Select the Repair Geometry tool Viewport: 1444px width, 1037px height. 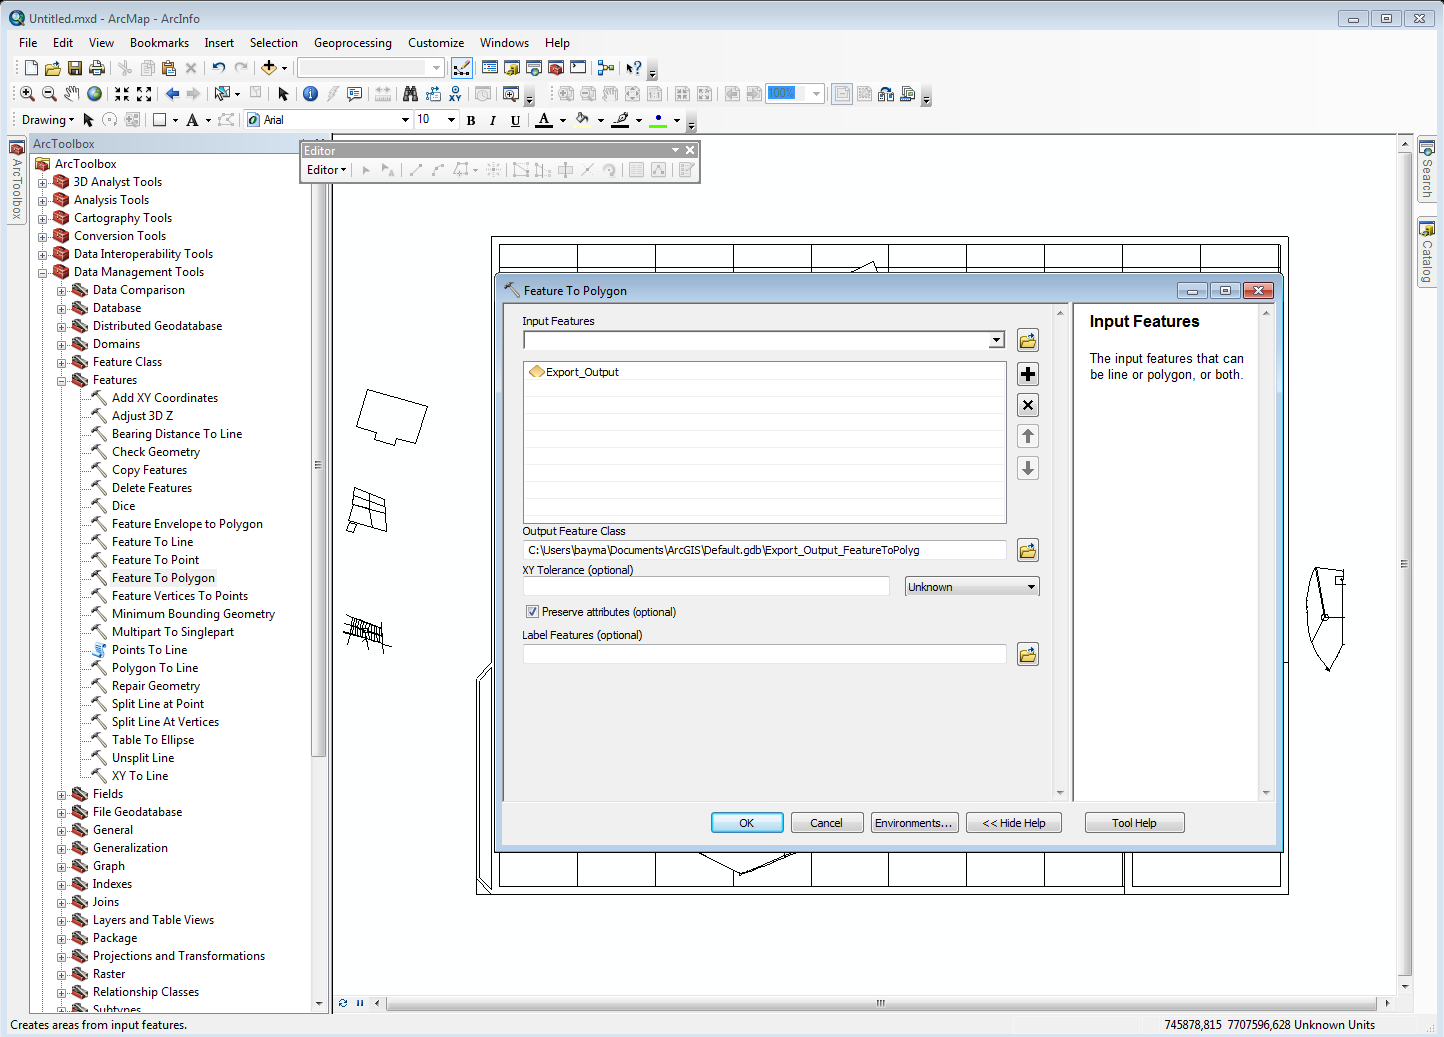155,686
